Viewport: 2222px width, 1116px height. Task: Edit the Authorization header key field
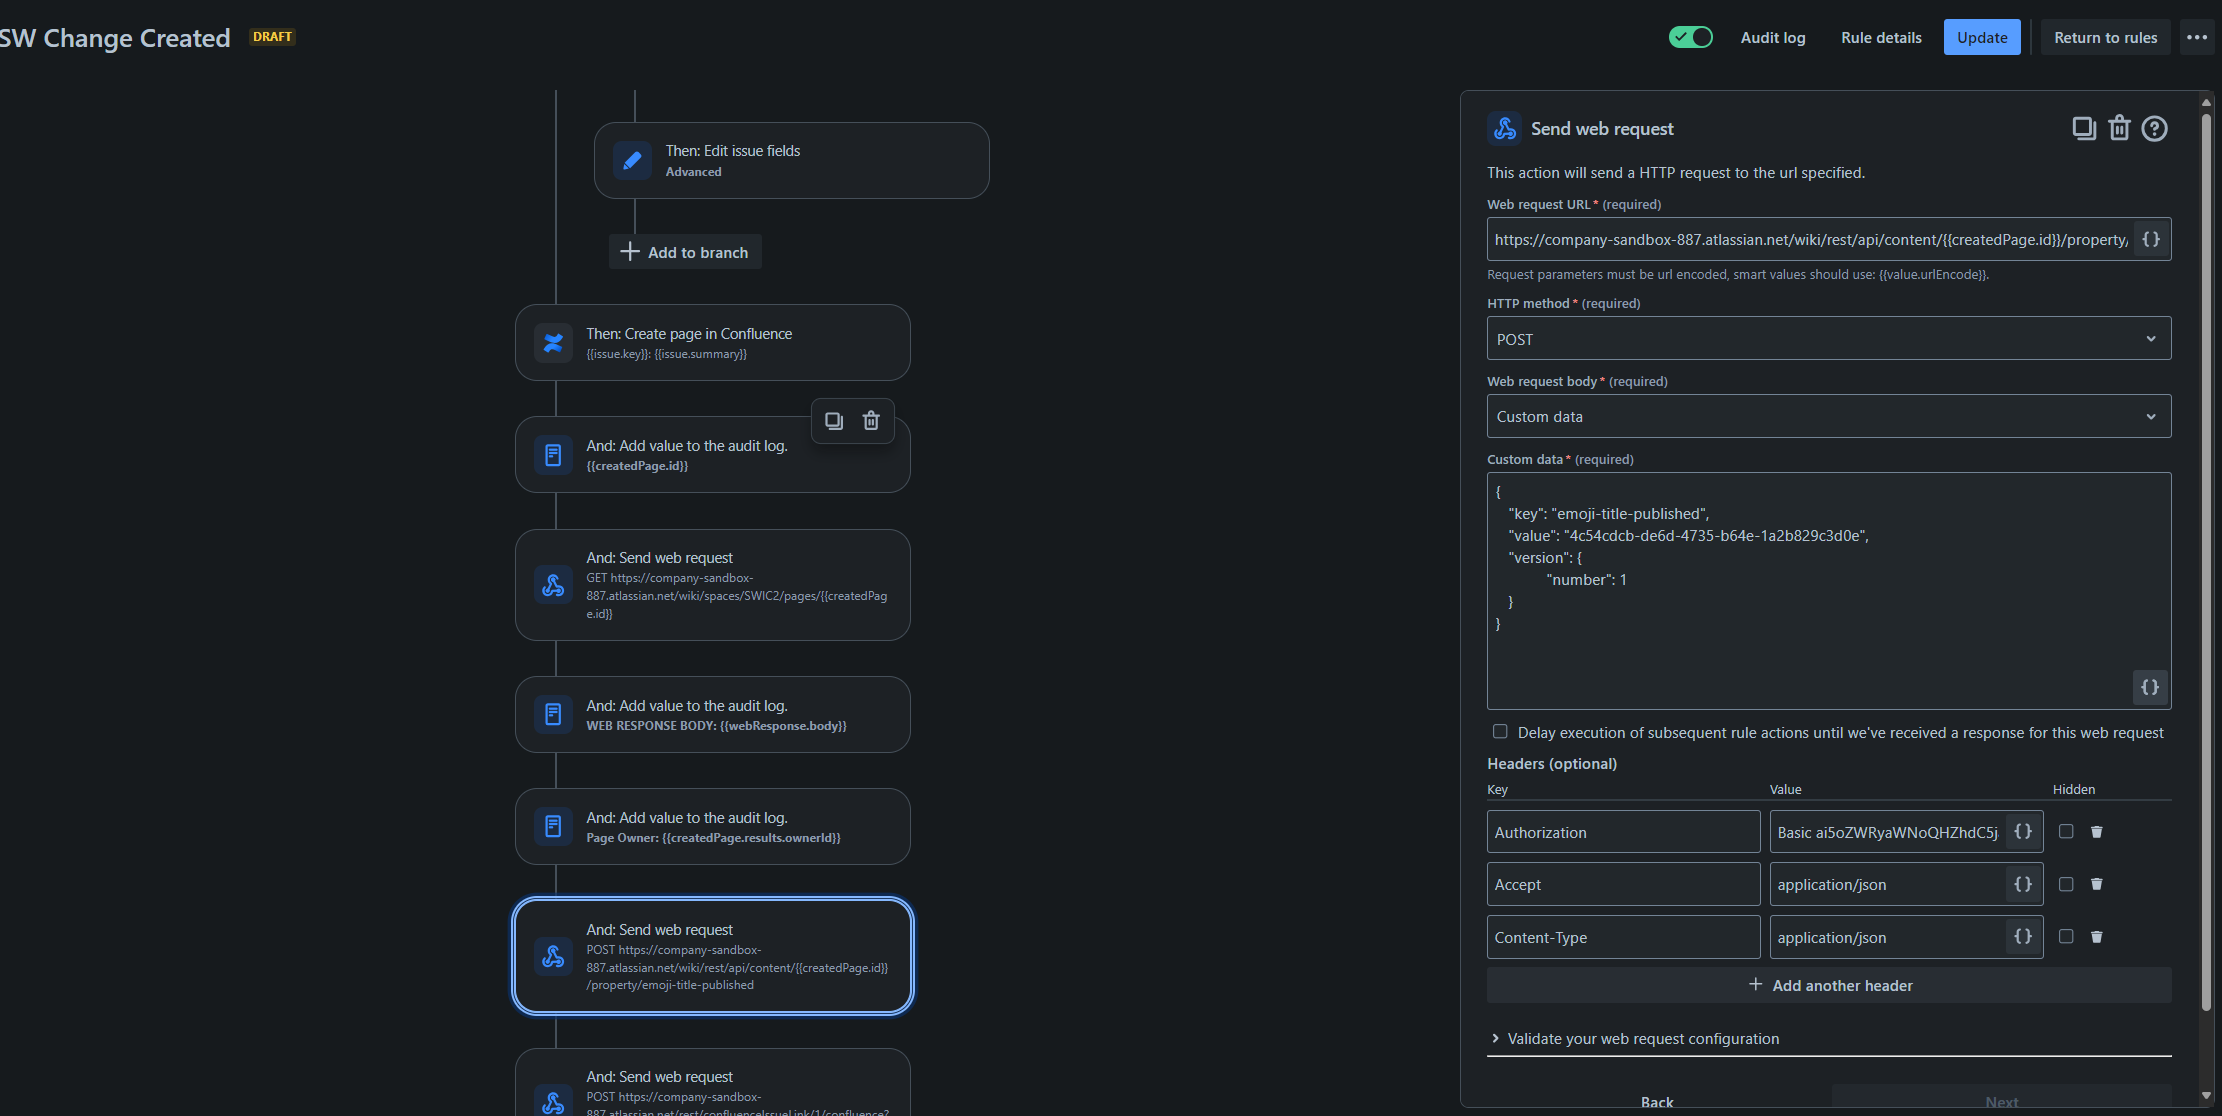1623,832
